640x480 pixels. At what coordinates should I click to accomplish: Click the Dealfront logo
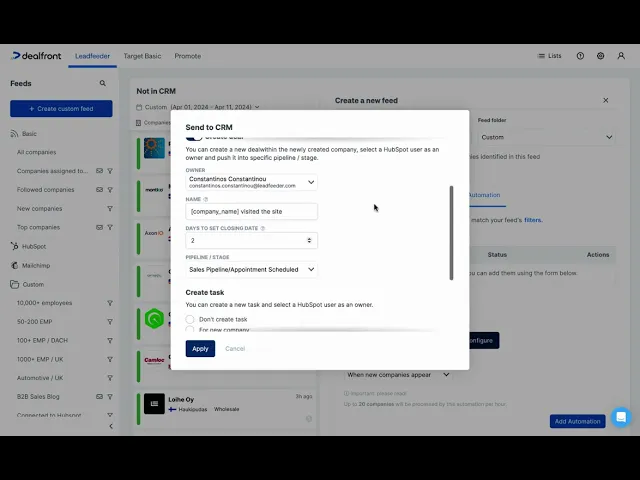(36, 56)
